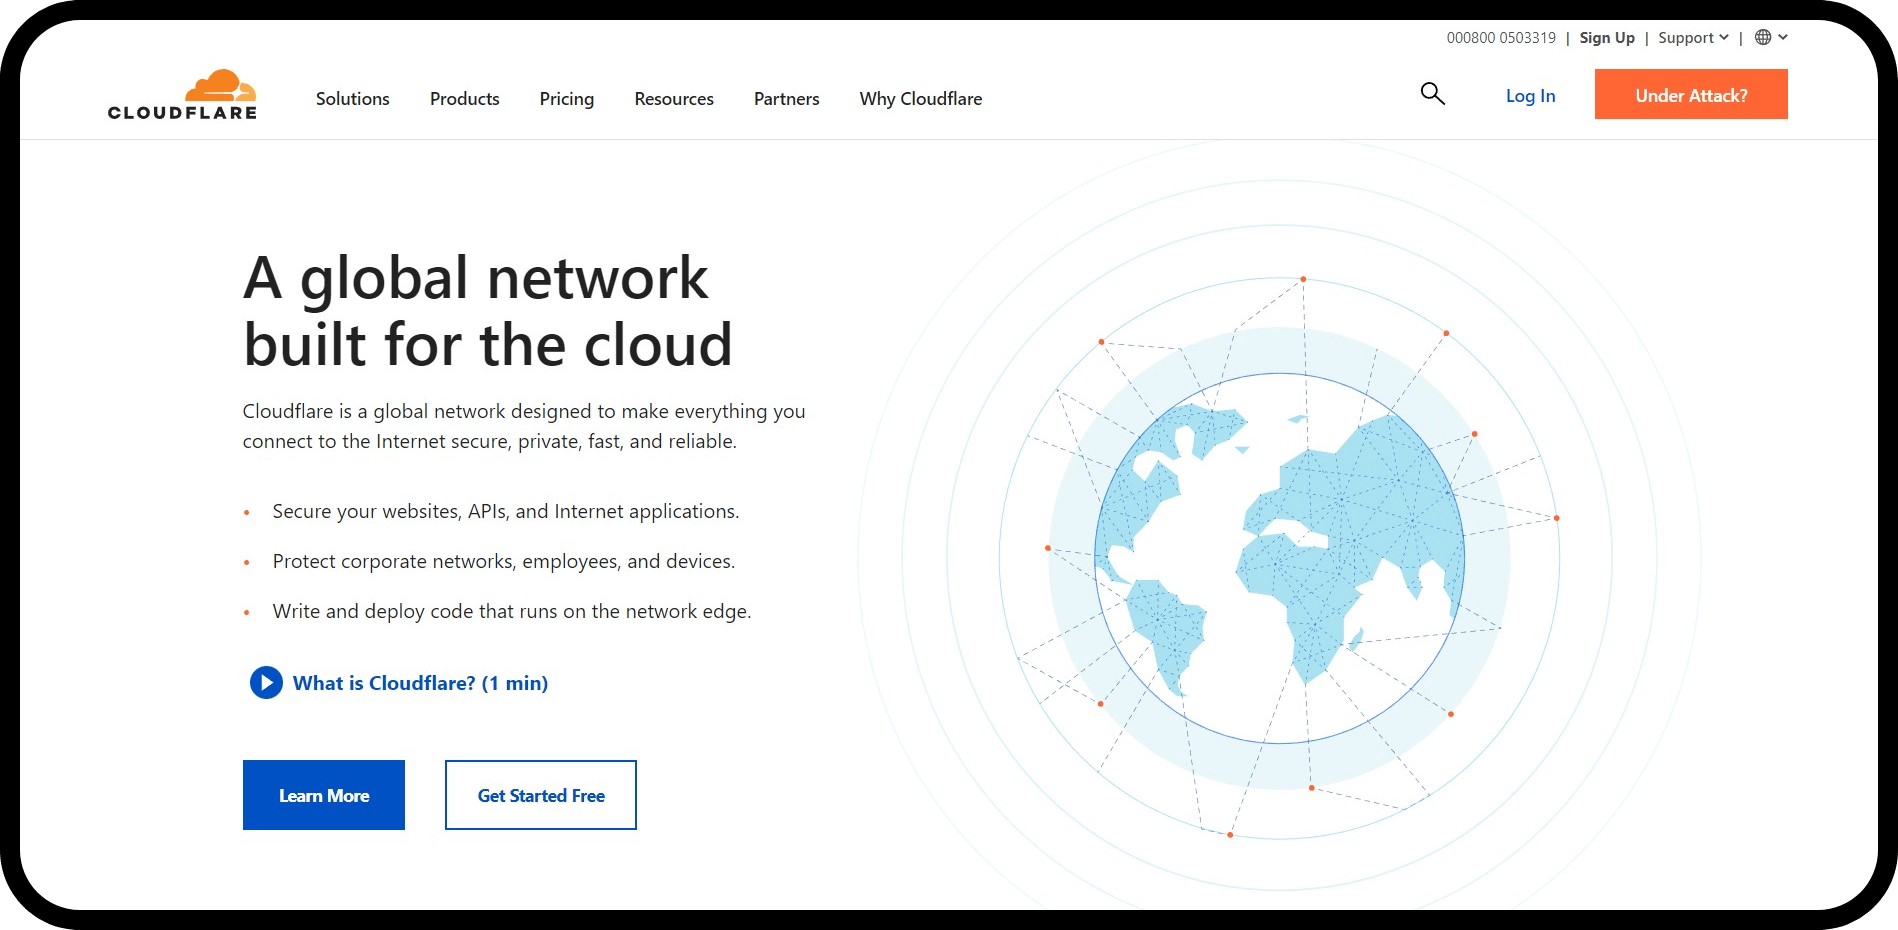Click the globe network illustration
Screen dimensions: 1898x930
1279,558
